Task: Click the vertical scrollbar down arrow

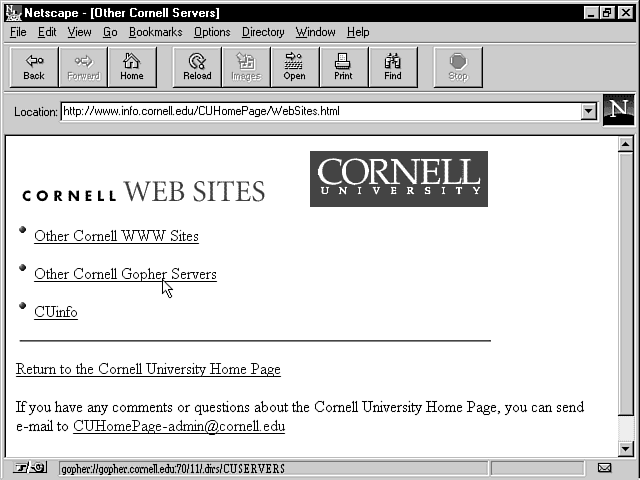Action: click(x=626, y=449)
